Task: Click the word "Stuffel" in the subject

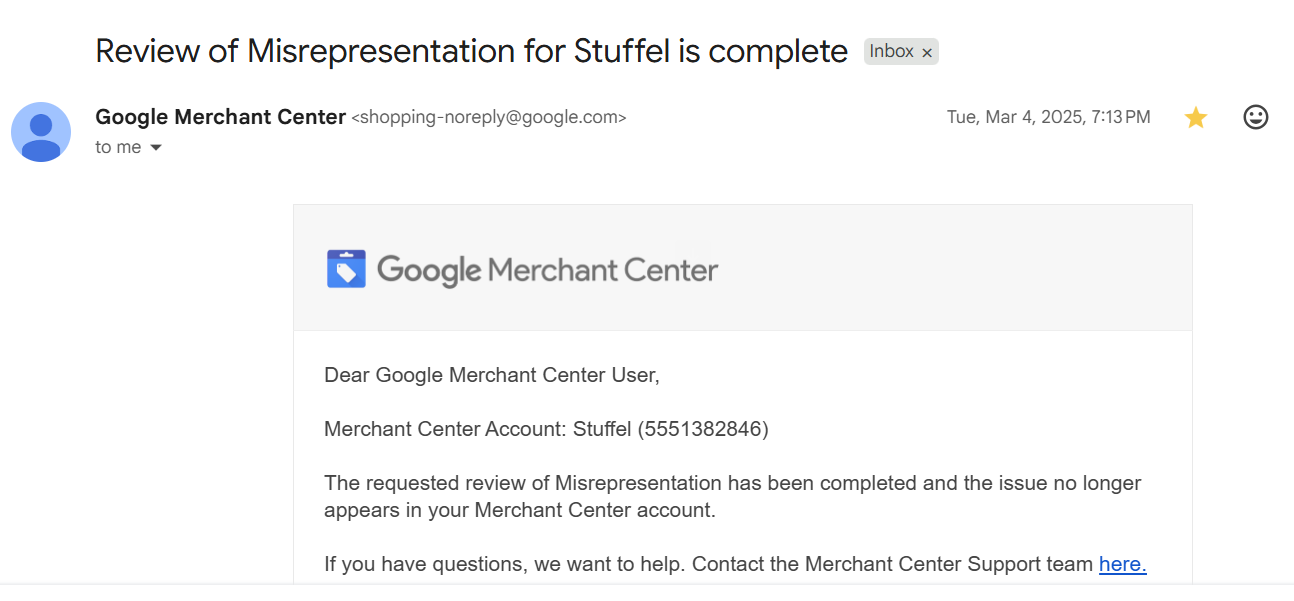Action: pos(622,51)
